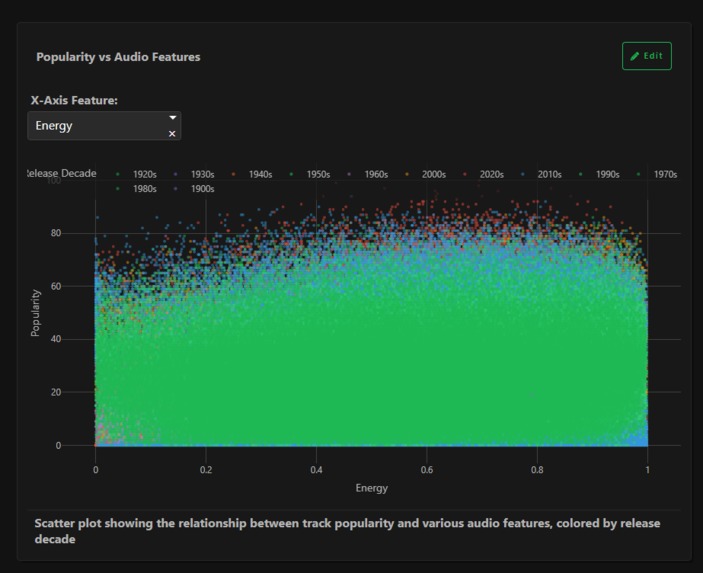The height and width of the screenshot is (573, 703).
Task: Click the pencil icon in Edit button
Action: pyautogui.click(x=634, y=56)
